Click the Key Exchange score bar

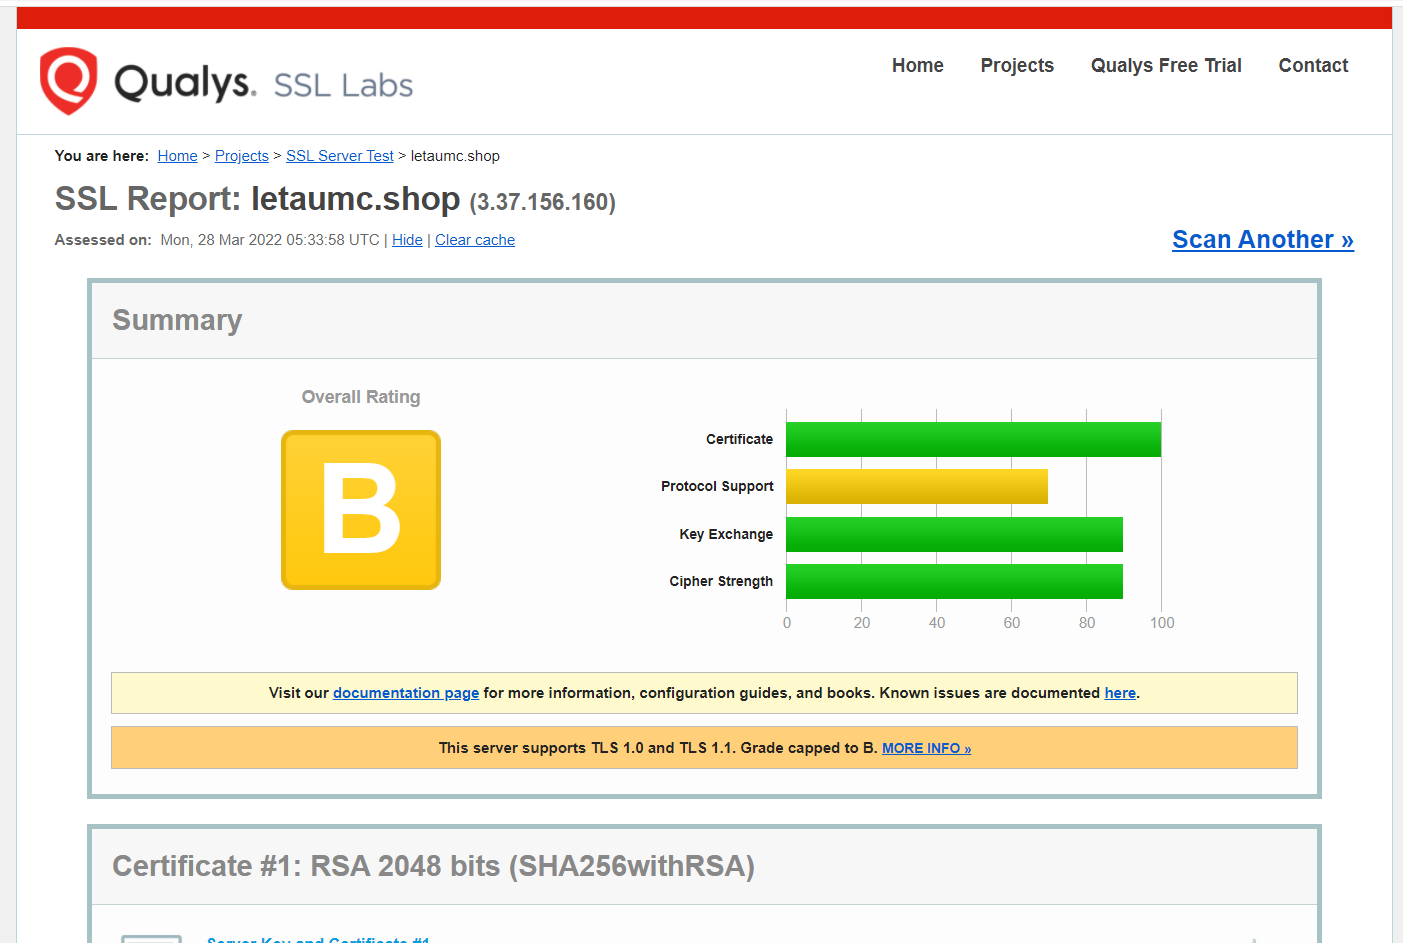tap(954, 534)
